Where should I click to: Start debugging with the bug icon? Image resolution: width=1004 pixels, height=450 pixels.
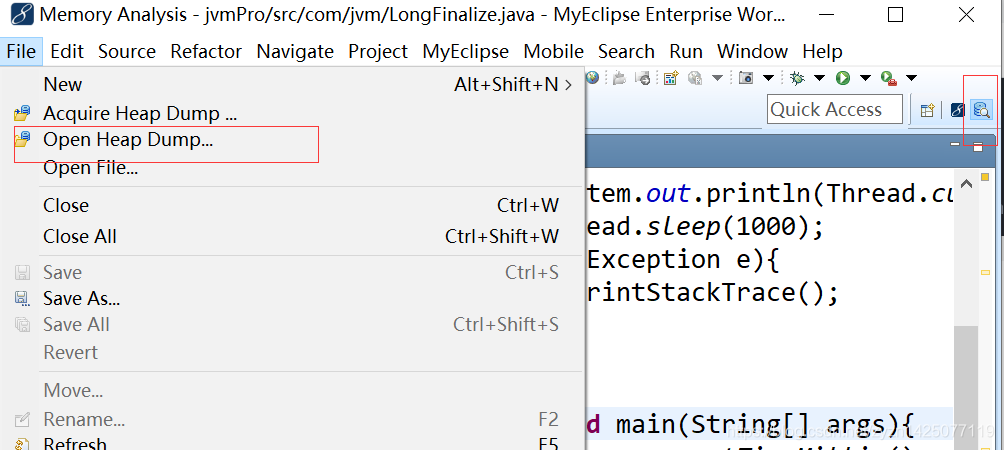[x=797, y=77]
